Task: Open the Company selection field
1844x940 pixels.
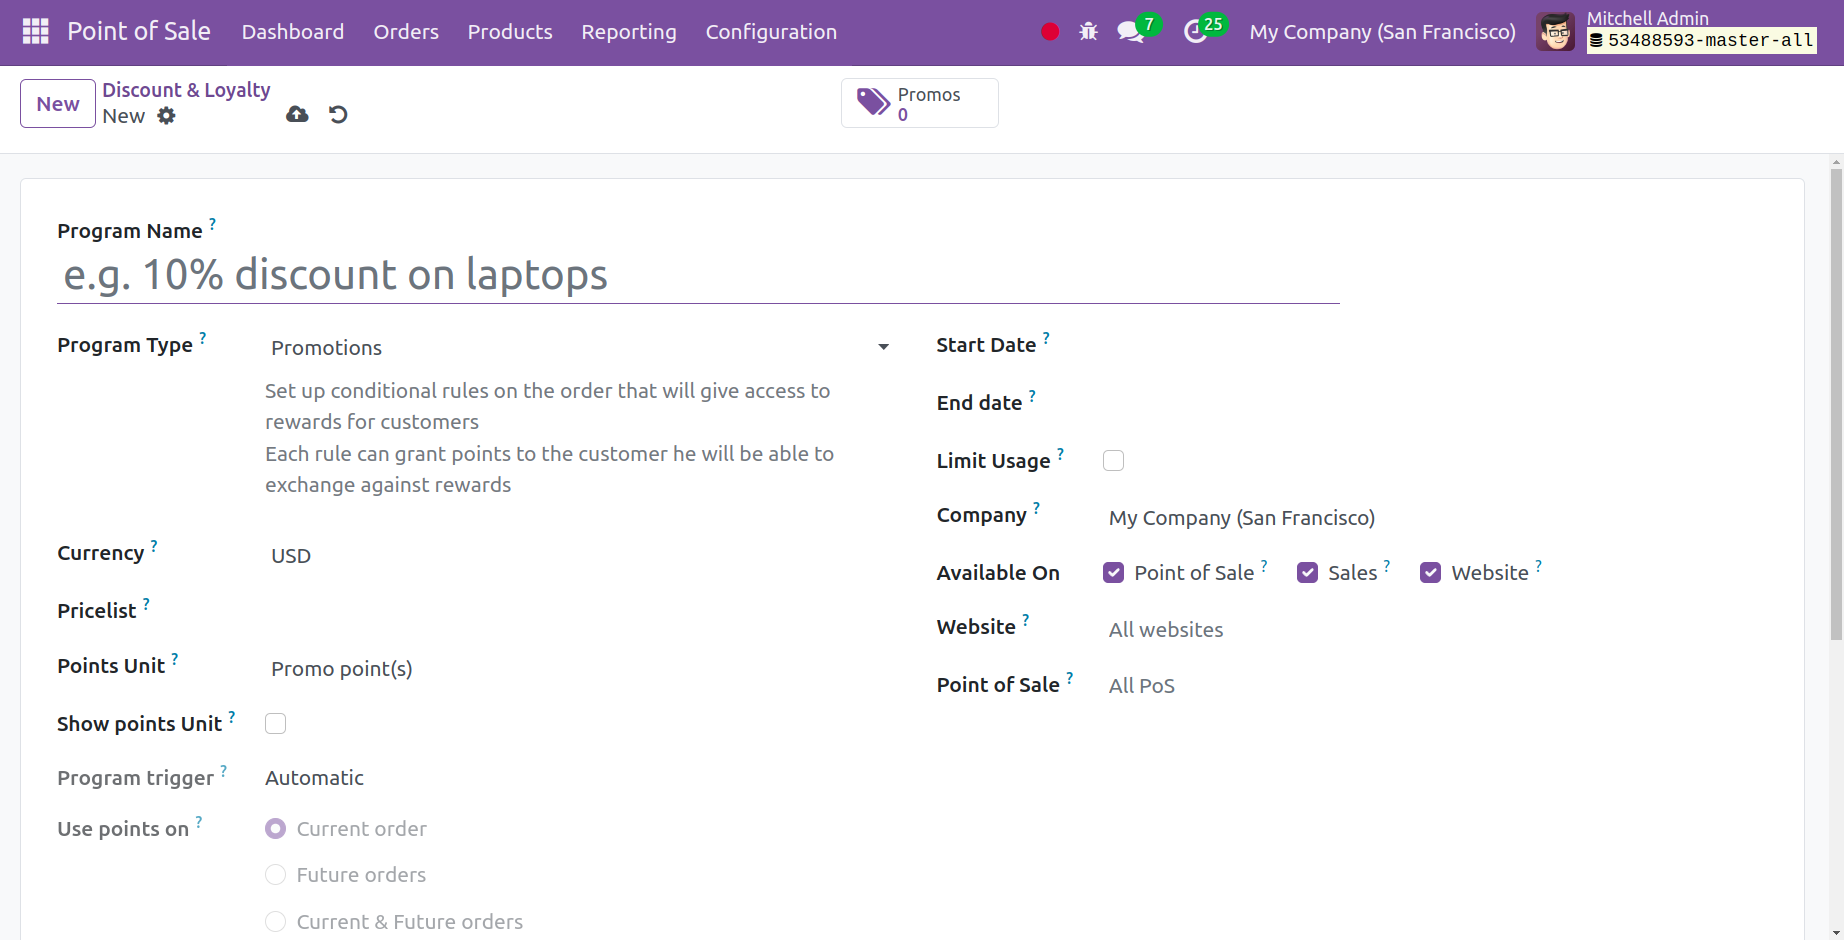Action: [x=1241, y=518]
